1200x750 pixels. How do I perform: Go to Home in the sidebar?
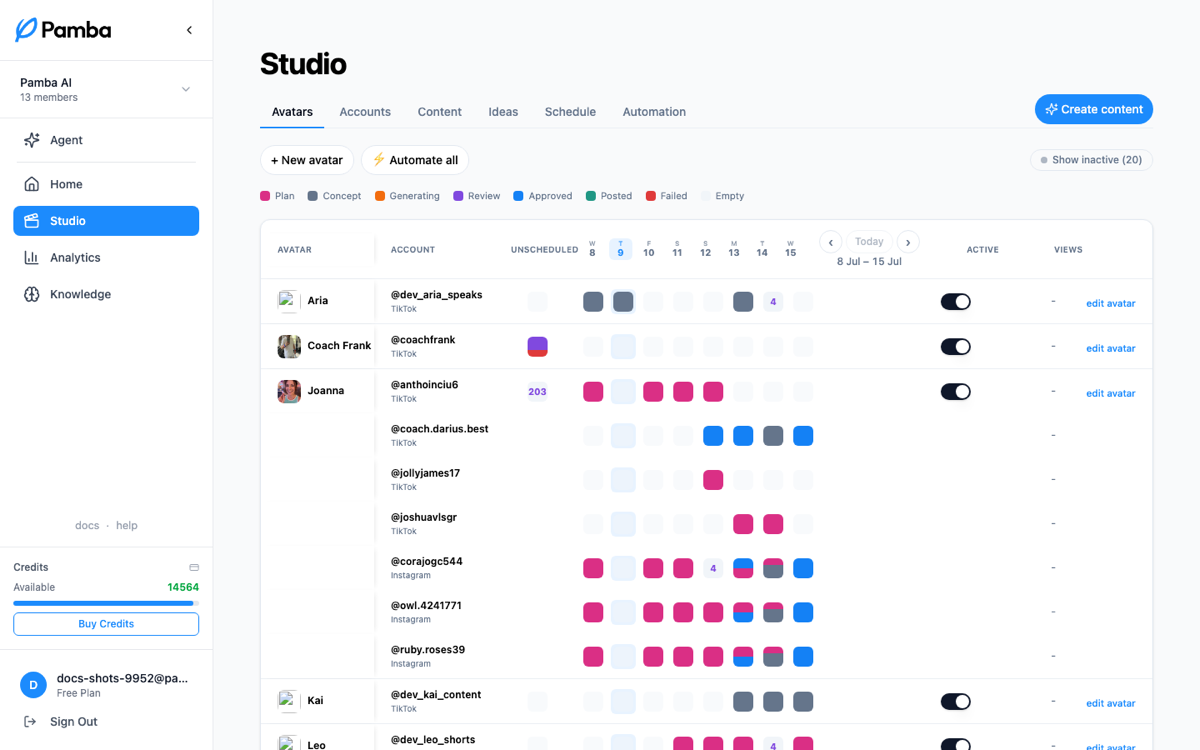(x=106, y=184)
